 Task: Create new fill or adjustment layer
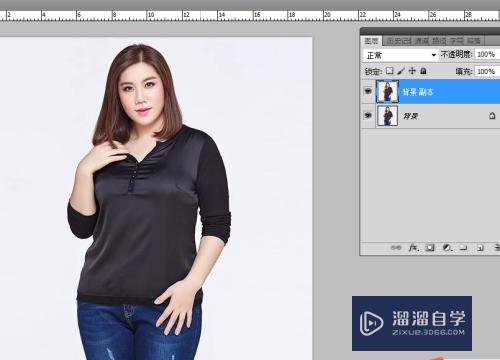pos(447,248)
